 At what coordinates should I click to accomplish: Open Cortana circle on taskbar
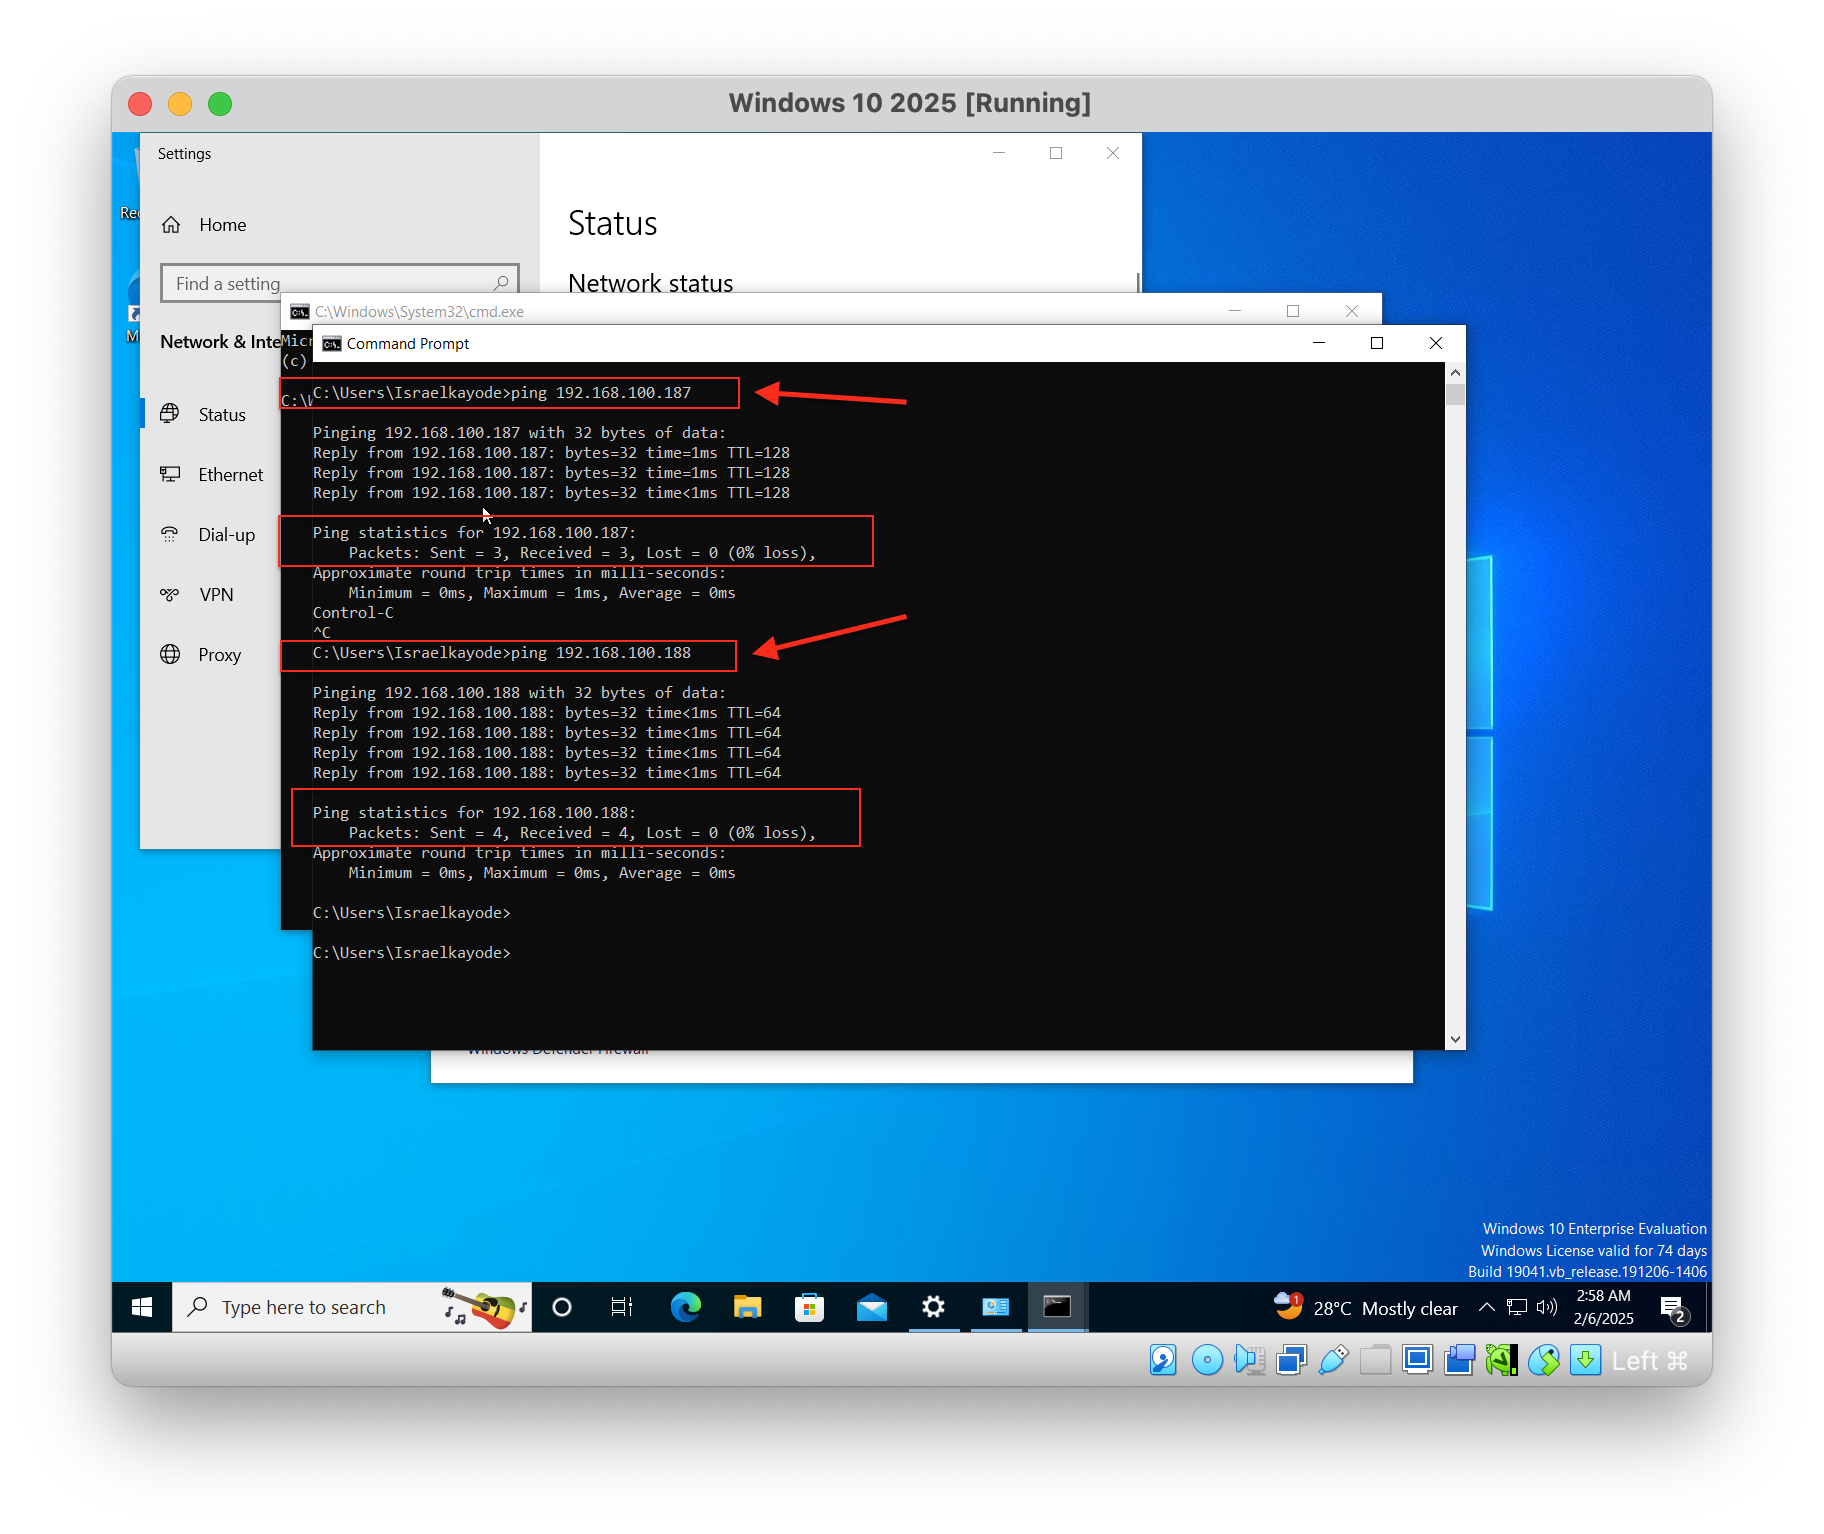coord(562,1307)
